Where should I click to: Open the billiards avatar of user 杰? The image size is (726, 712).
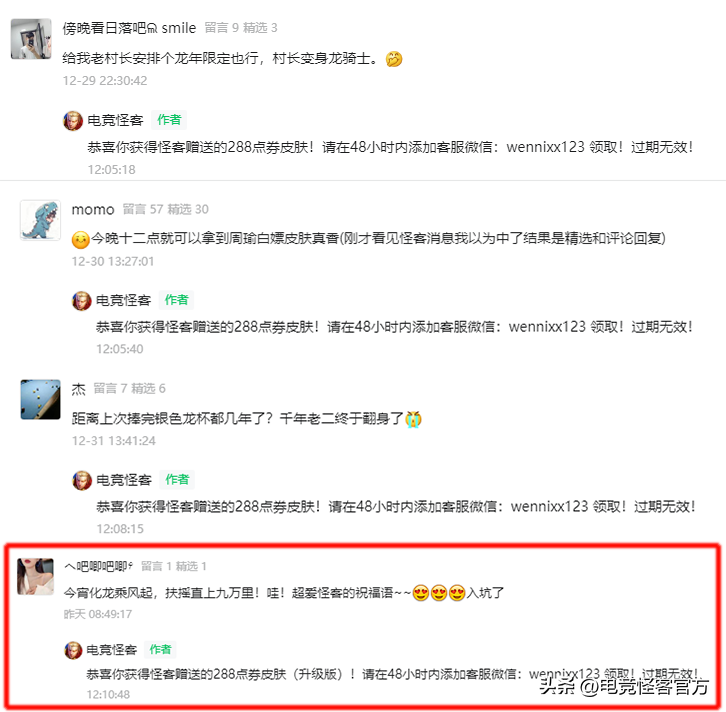40,400
